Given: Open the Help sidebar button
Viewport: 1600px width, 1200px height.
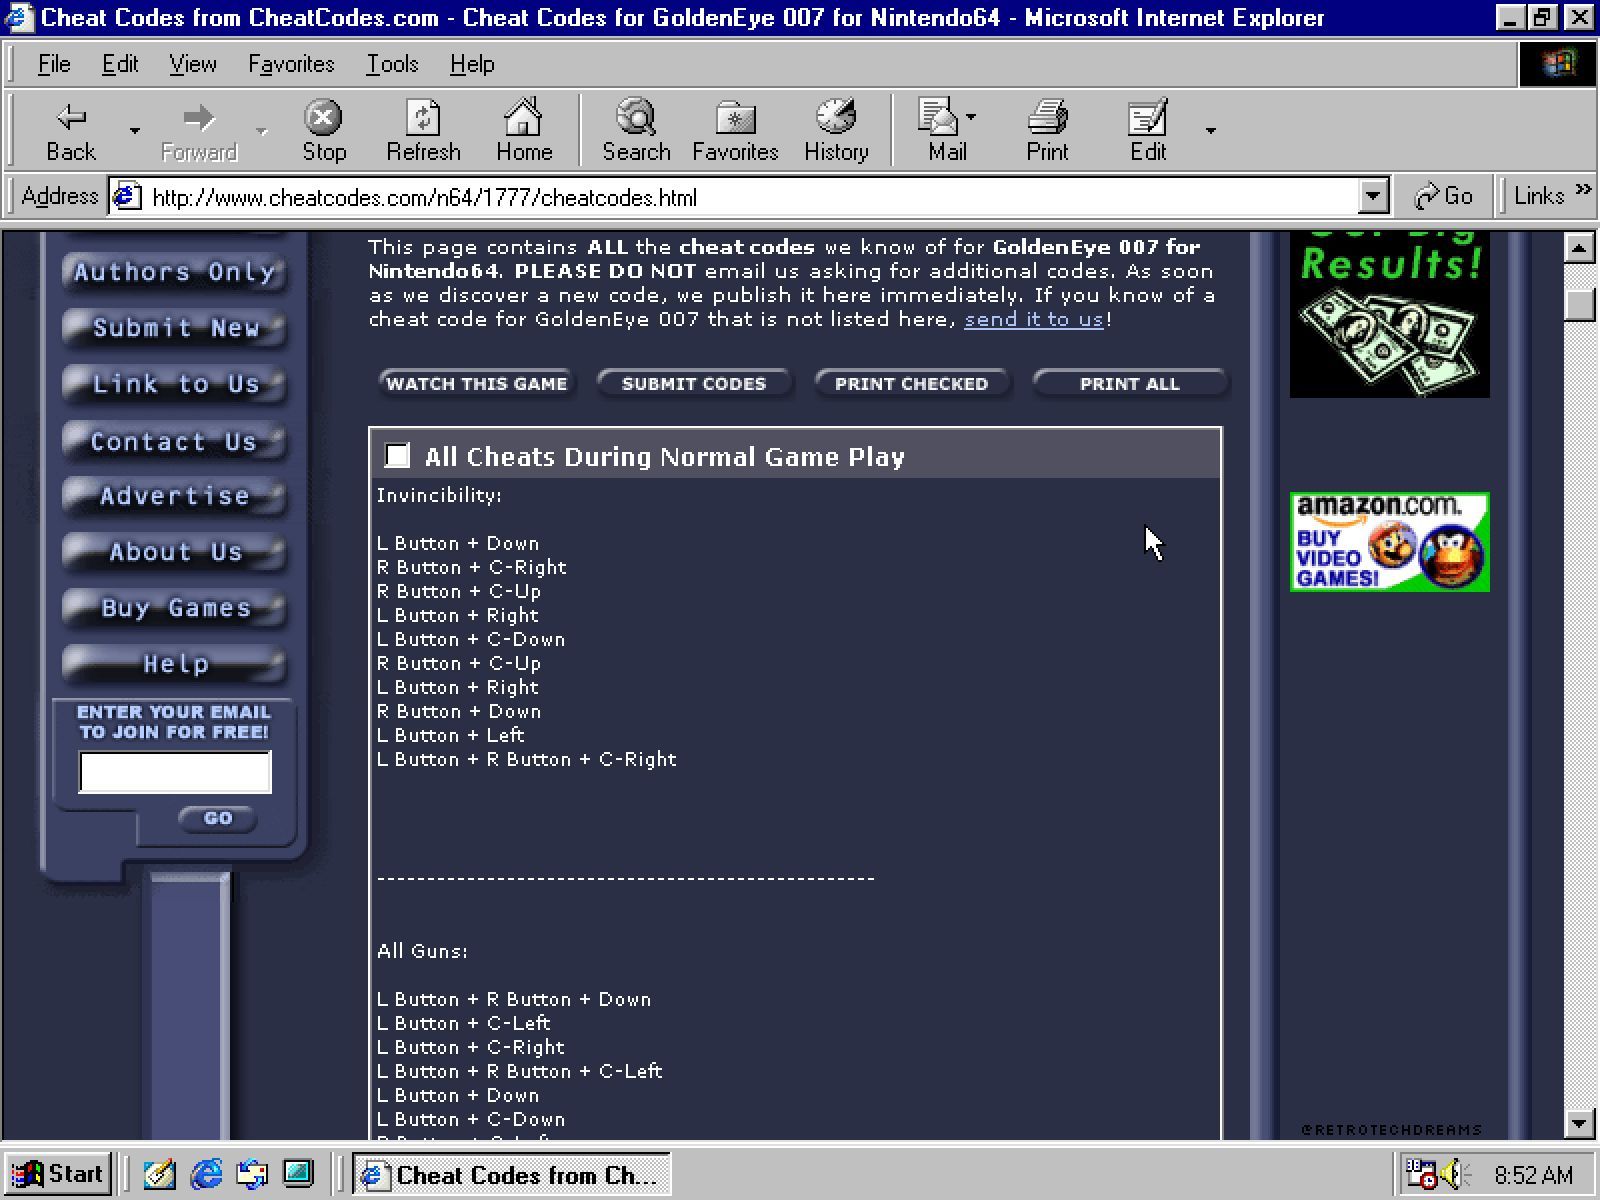Looking at the screenshot, I should coord(174,664).
